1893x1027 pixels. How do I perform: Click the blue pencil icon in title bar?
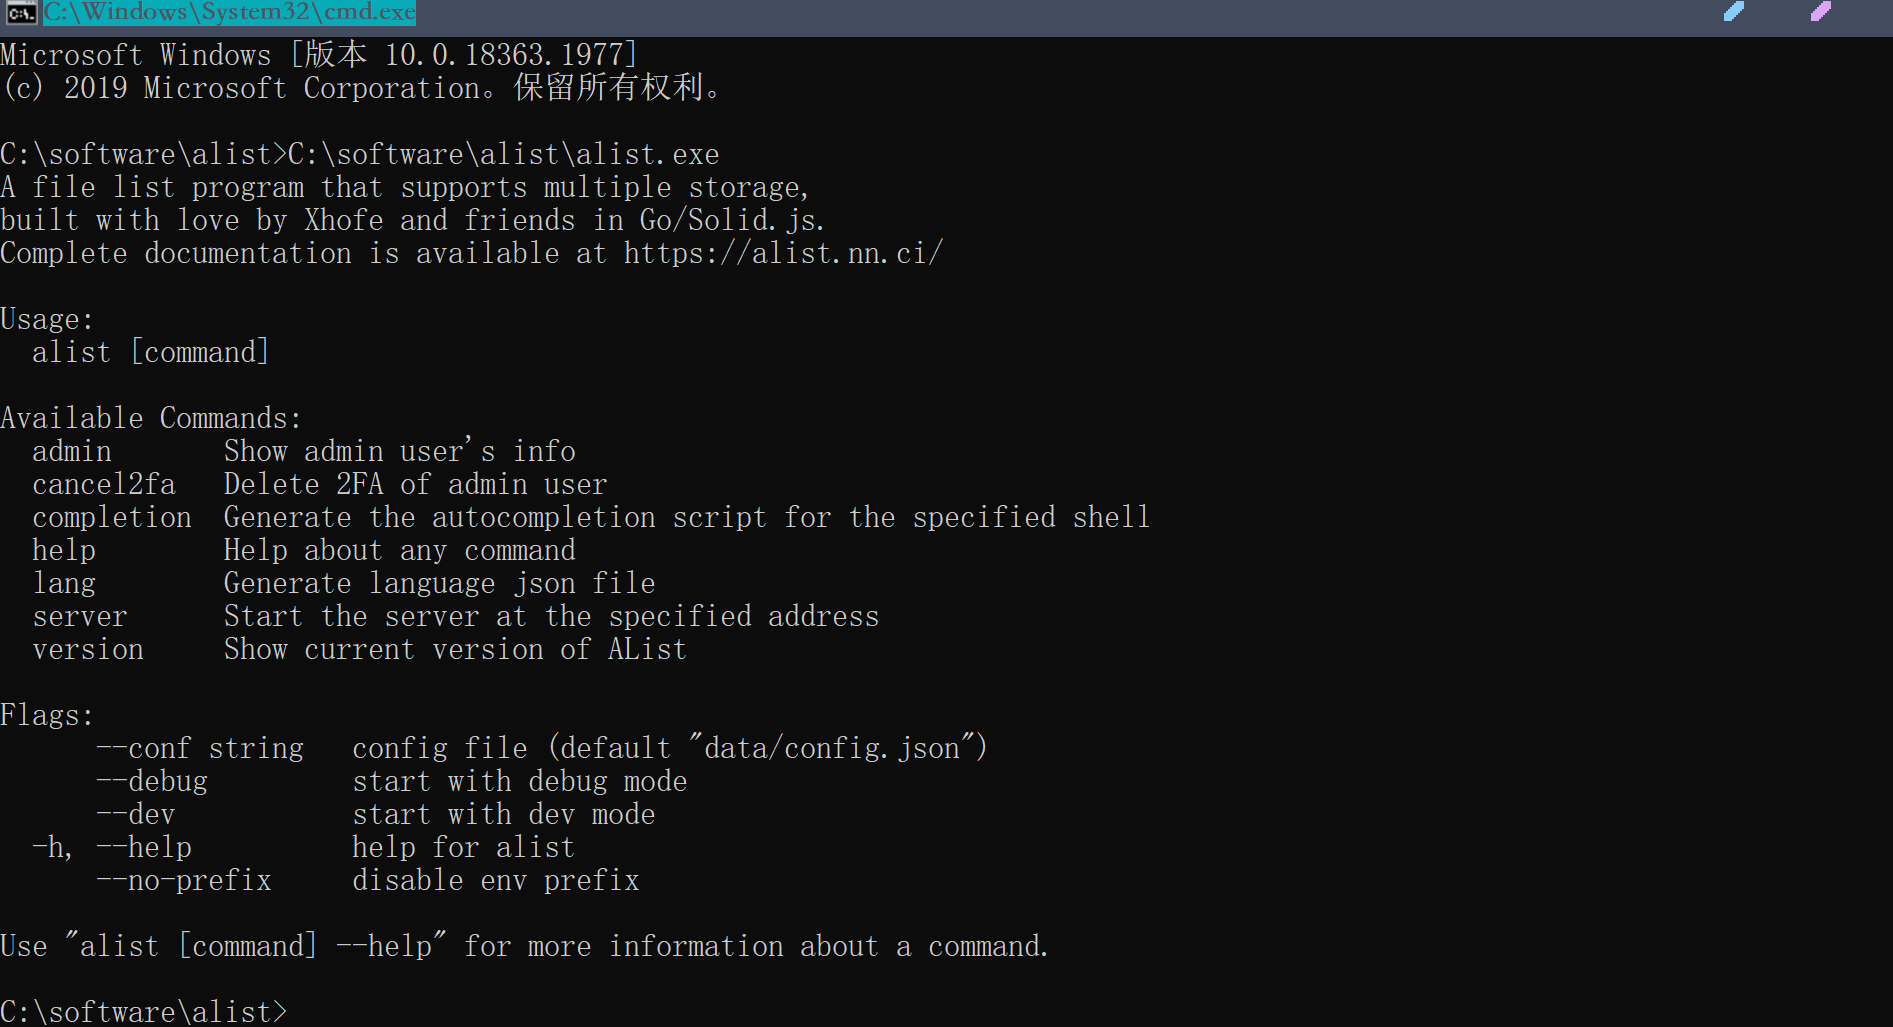[1734, 12]
